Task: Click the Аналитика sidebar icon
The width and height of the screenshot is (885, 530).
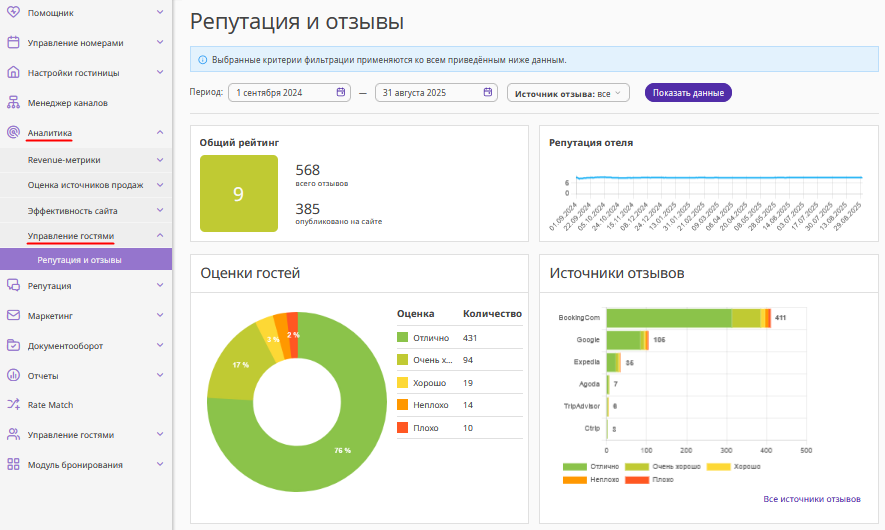Action: [x=13, y=132]
